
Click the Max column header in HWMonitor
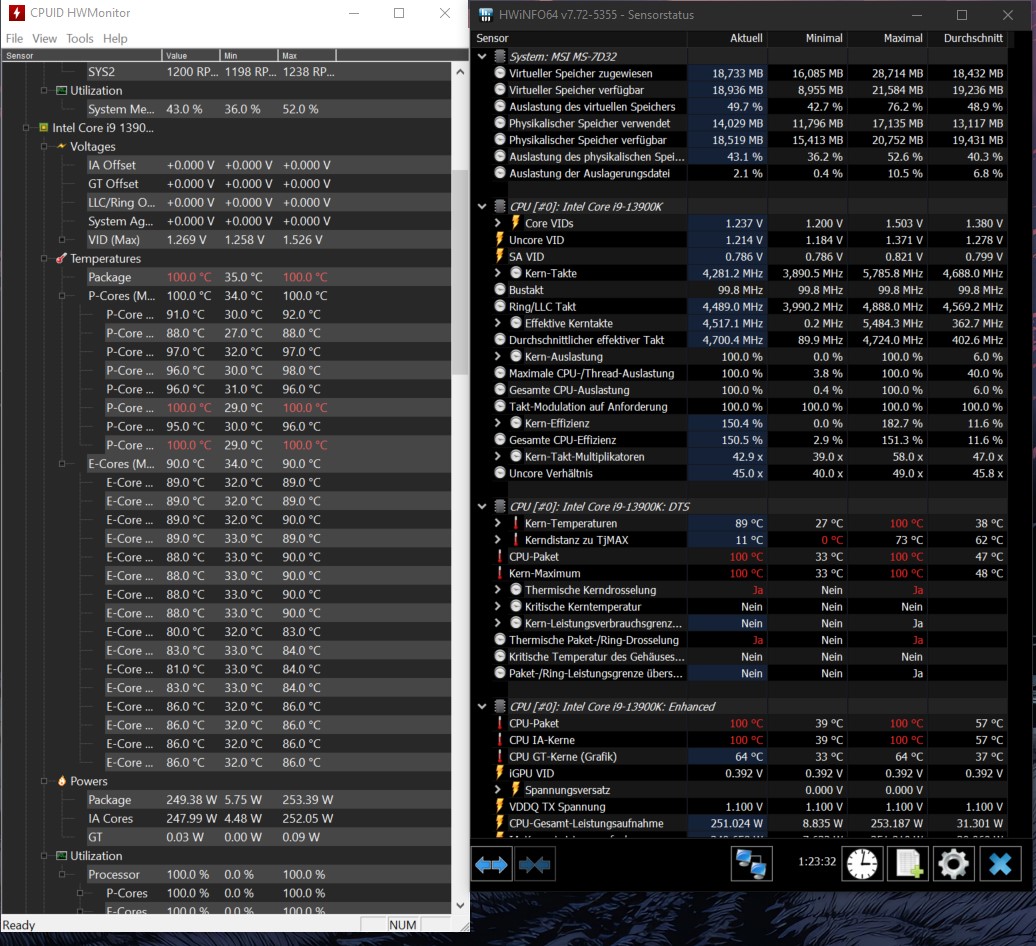coord(307,55)
